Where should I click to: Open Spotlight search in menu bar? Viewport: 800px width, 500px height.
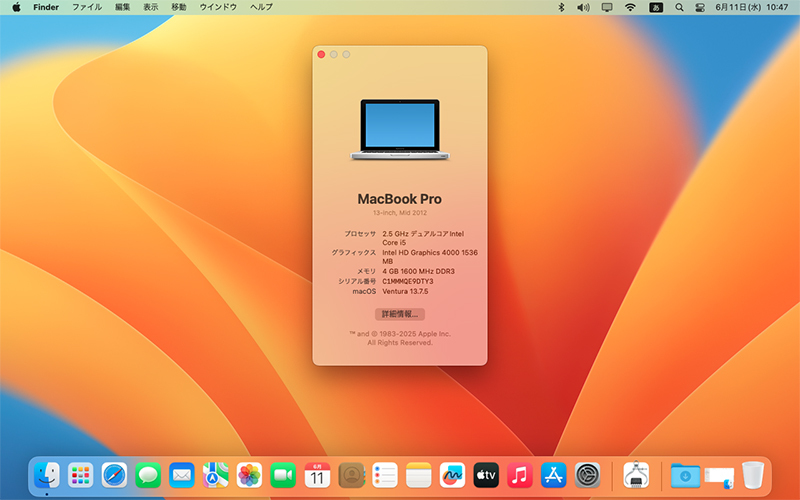[679, 7]
